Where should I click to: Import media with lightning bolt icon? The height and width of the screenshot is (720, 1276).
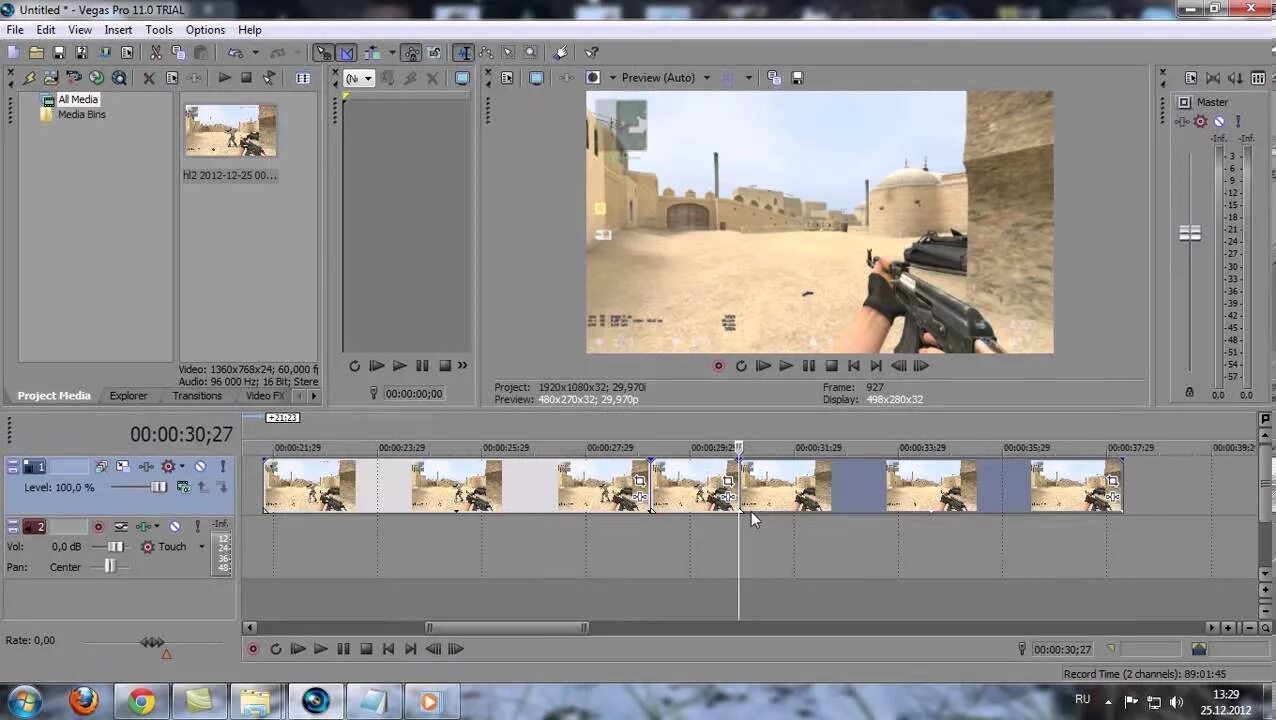click(30, 78)
